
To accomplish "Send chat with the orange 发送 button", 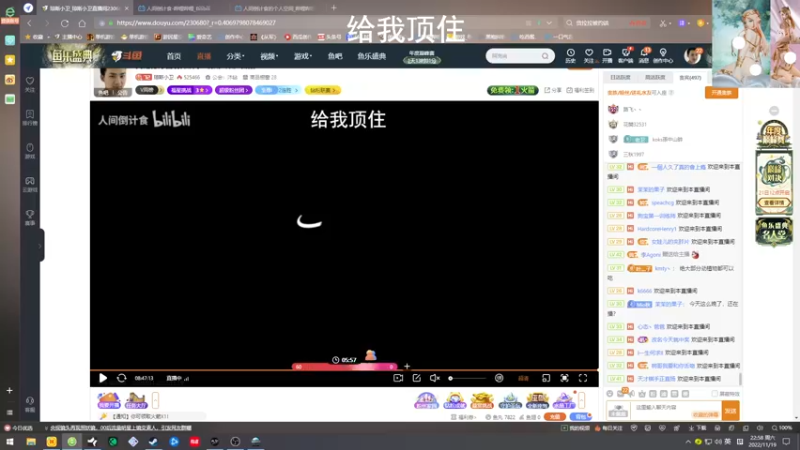I will (730, 411).
